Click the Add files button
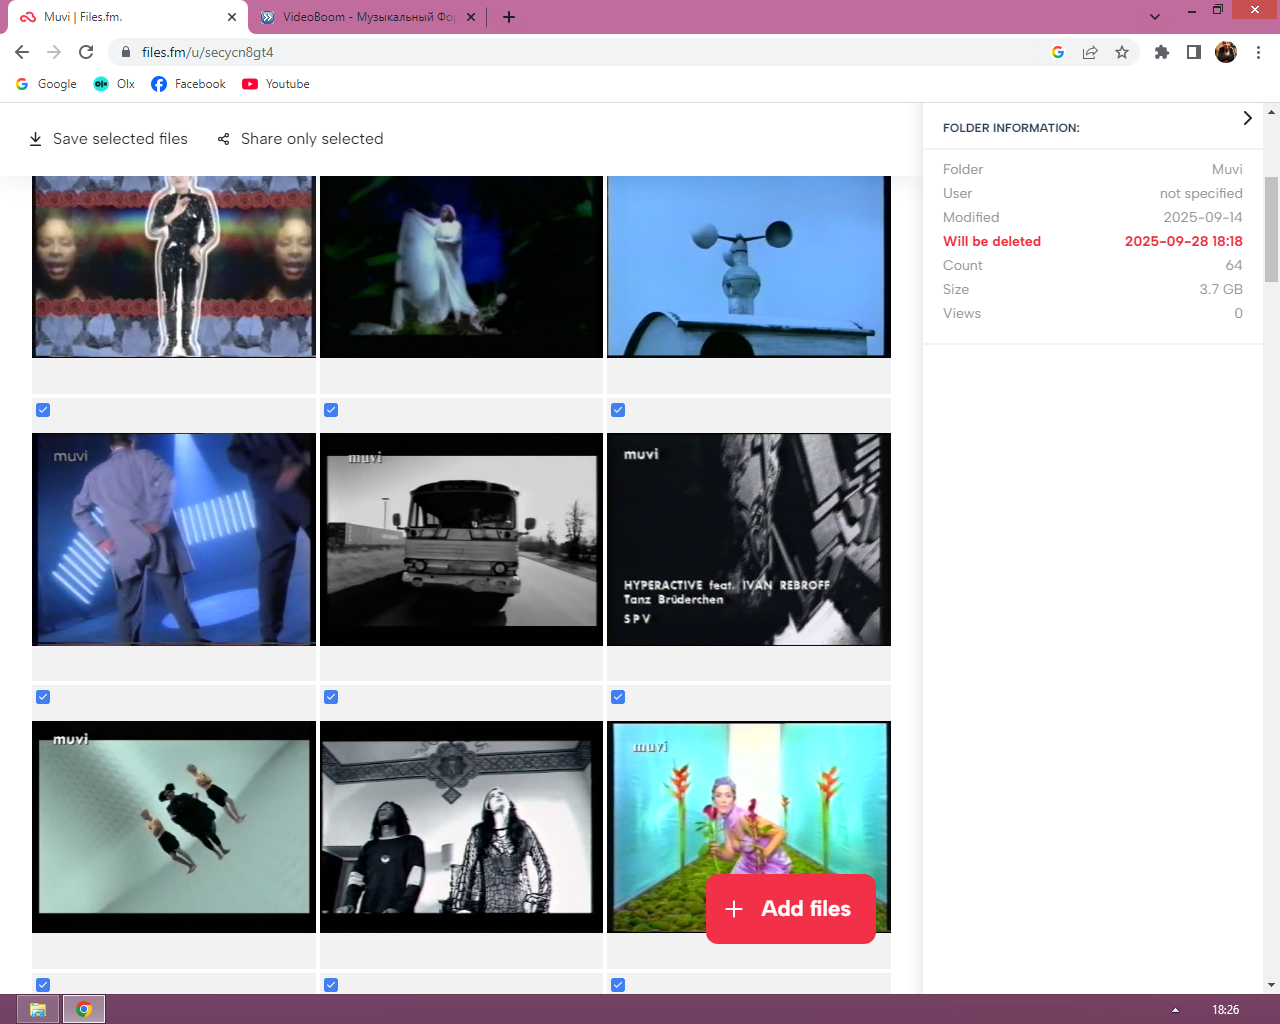The height and width of the screenshot is (1024, 1280). [x=790, y=908]
